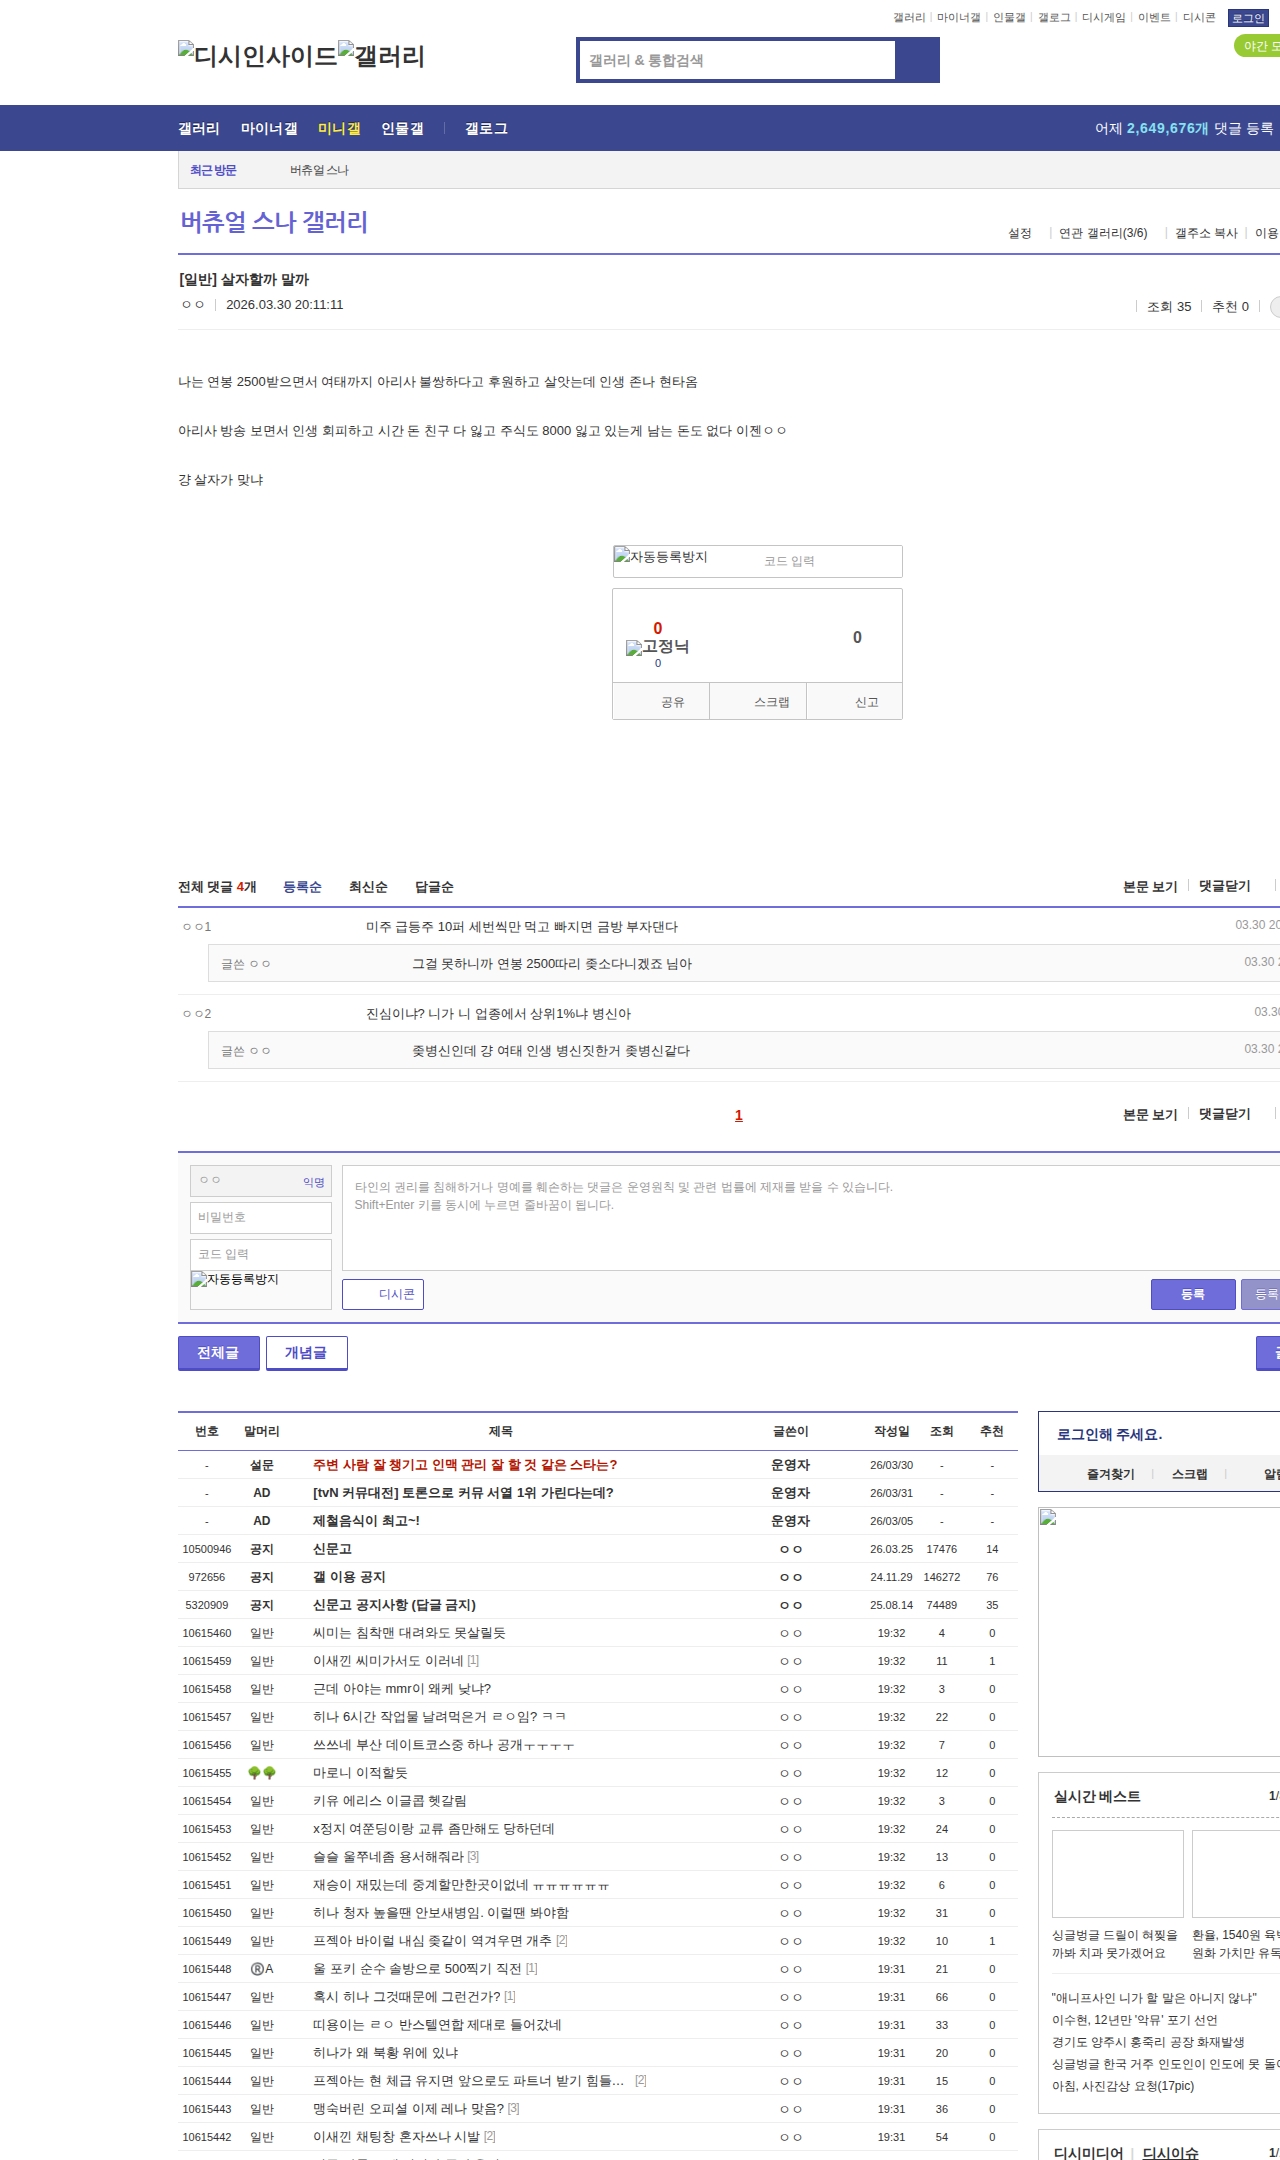
Task: Click the tree emoji icon in post list
Action: point(261,1773)
